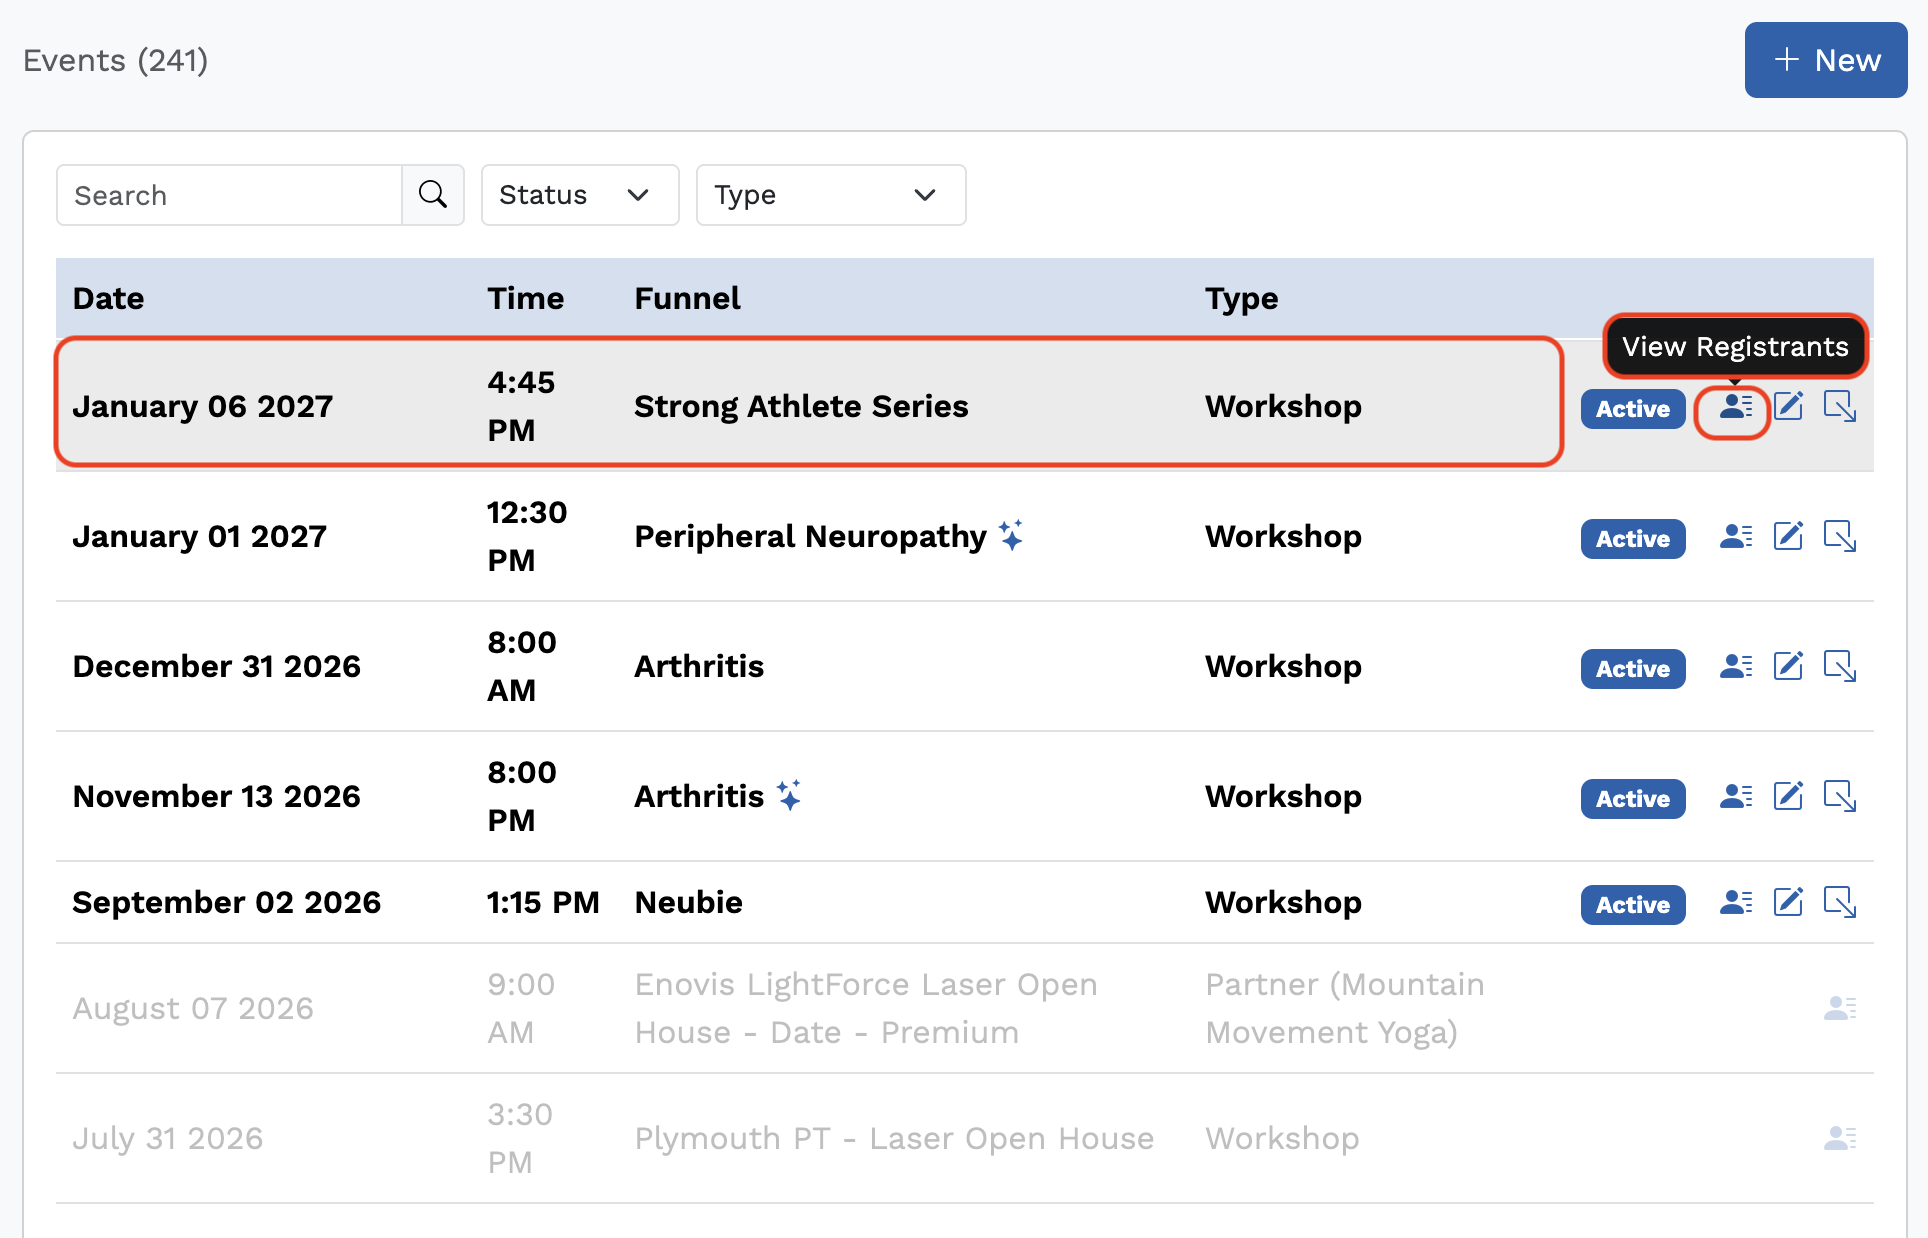Select Plymouth PT - Laser Open House funnel

tap(895, 1138)
